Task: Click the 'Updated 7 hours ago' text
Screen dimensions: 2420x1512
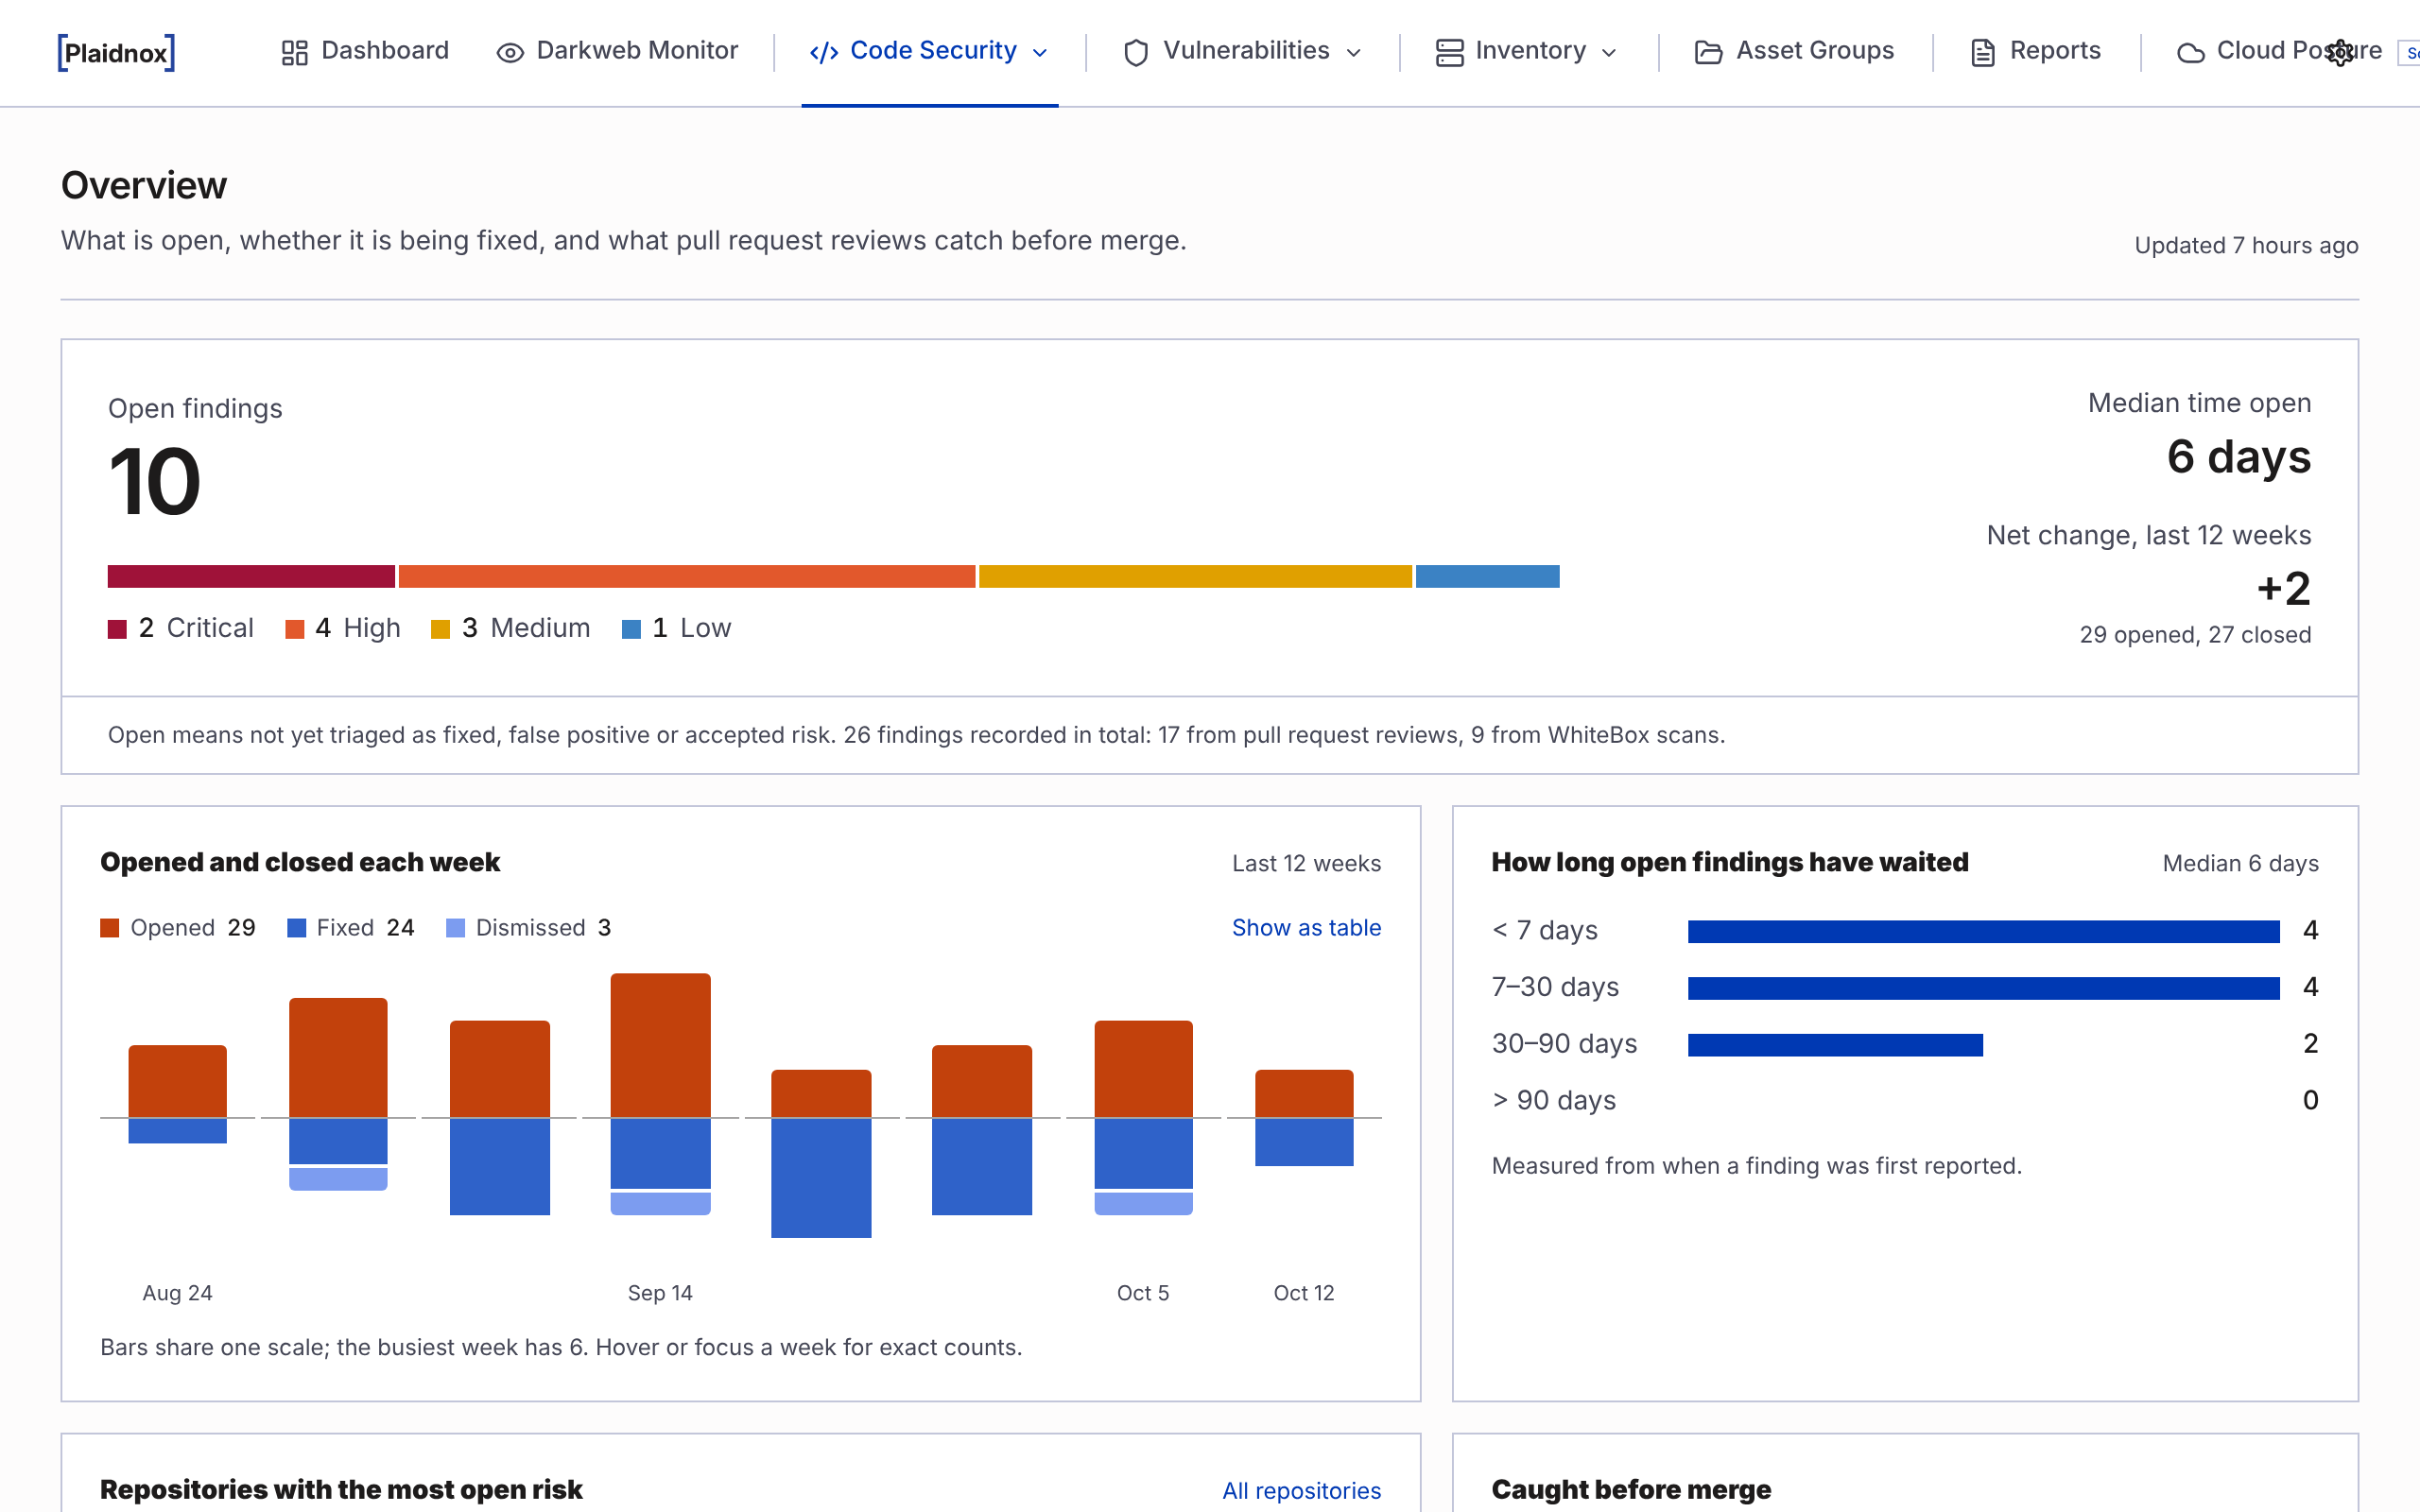Action: click(2246, 245)
